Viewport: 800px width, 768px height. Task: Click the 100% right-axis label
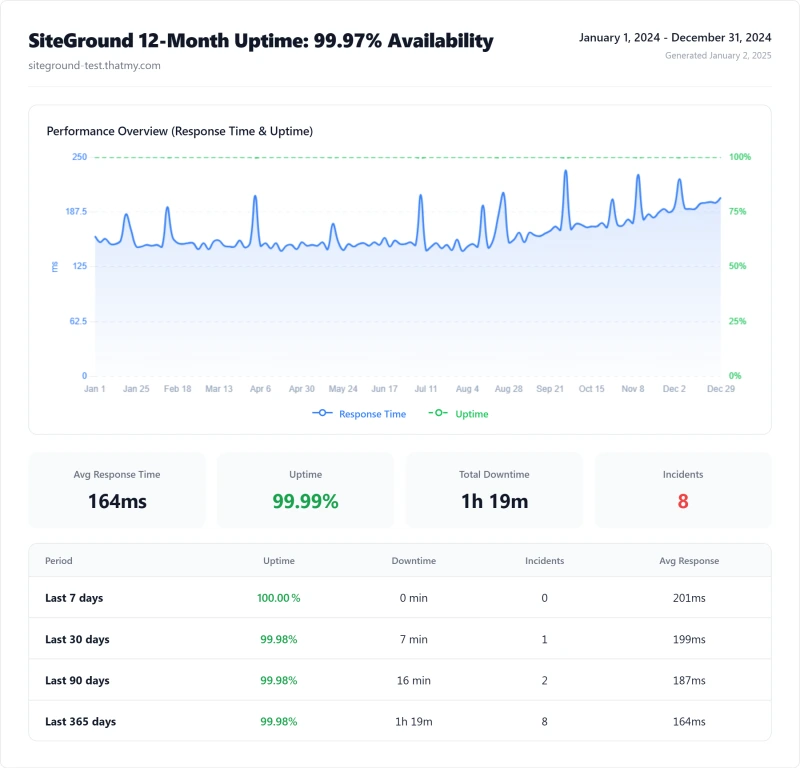click(740, 157)
